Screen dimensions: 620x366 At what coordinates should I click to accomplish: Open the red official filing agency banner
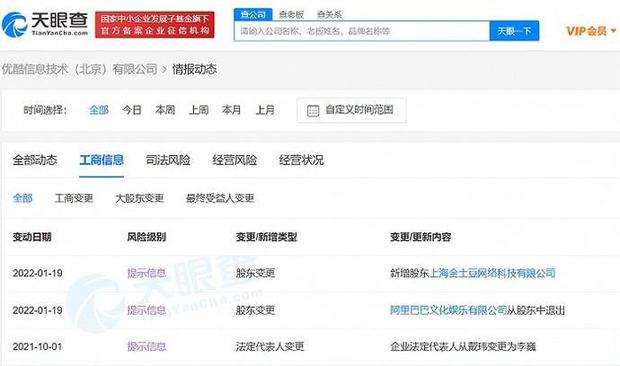[155, 25]
